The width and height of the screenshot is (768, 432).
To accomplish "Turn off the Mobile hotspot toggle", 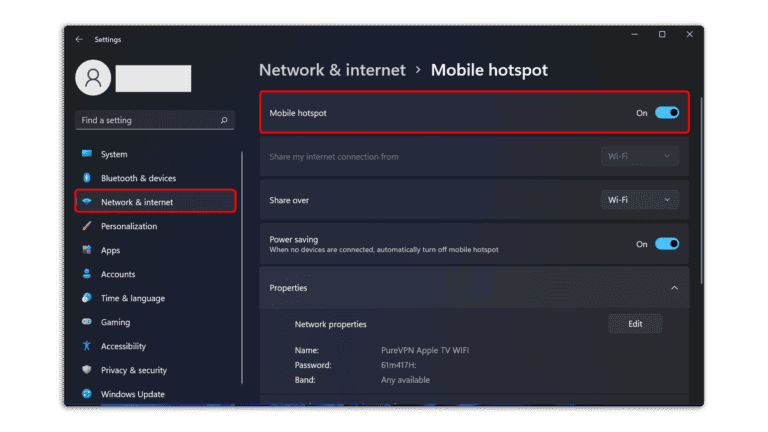I will point(667,113).
